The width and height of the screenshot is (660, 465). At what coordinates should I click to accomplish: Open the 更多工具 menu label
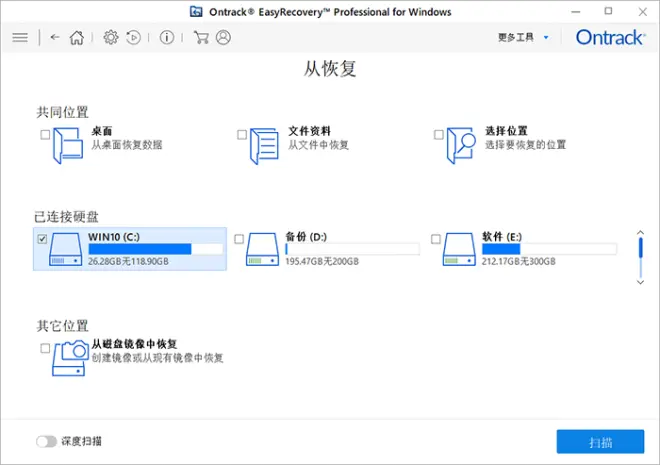pyautogui.click(x=516, y=37)
